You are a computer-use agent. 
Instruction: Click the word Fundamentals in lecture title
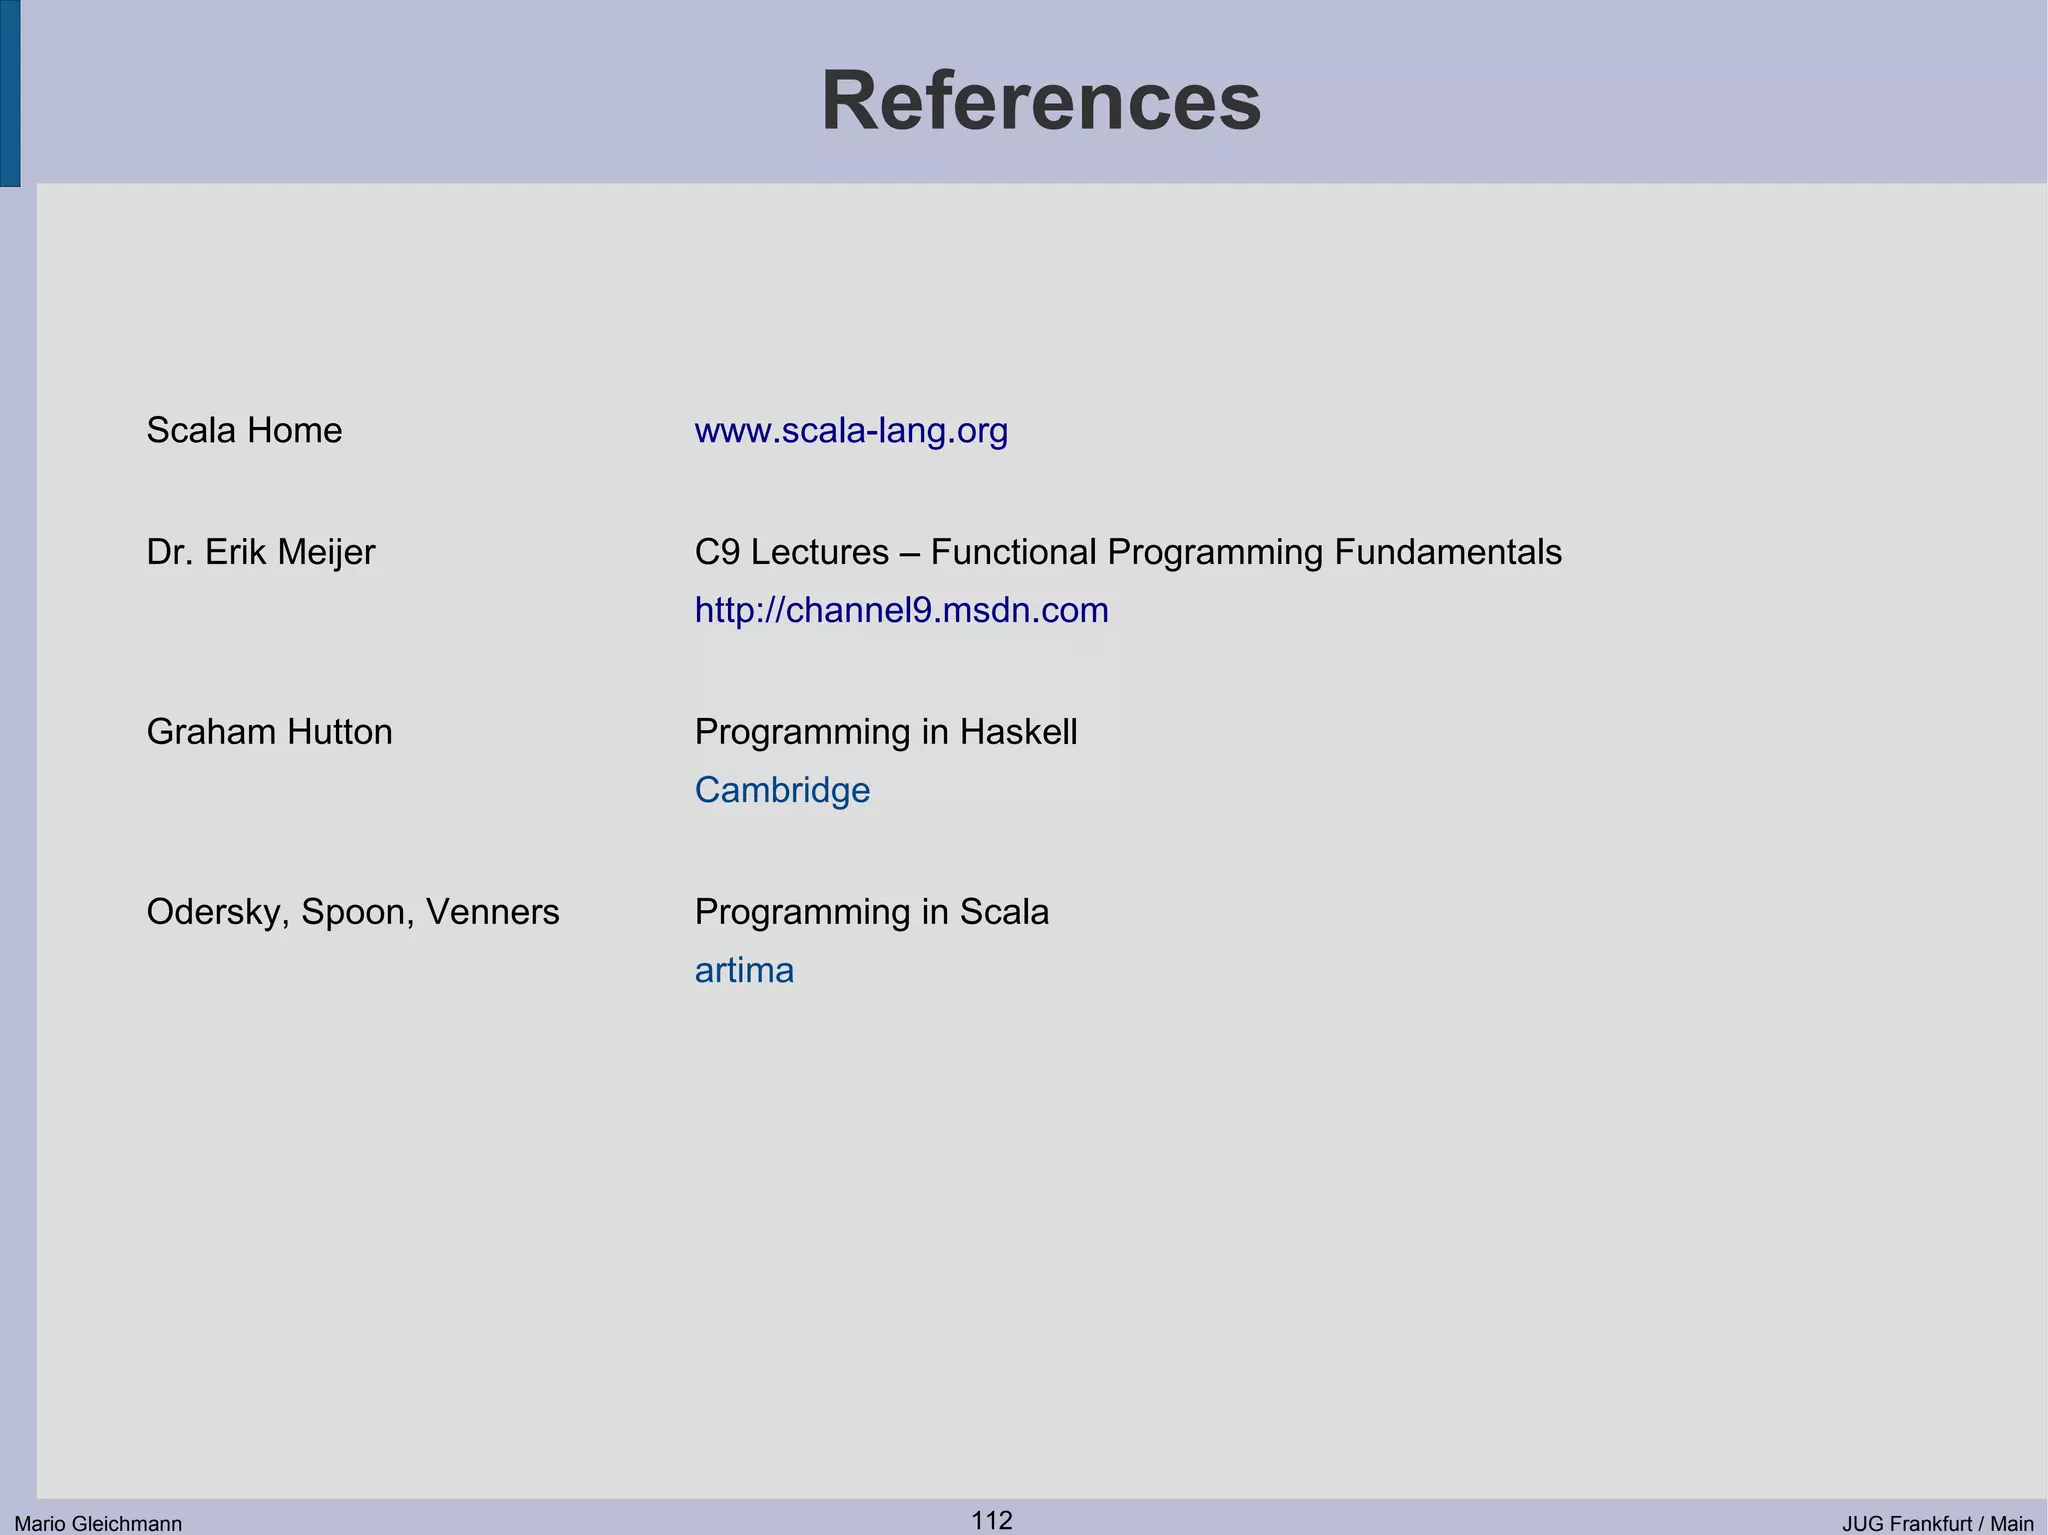[1447, 552]
